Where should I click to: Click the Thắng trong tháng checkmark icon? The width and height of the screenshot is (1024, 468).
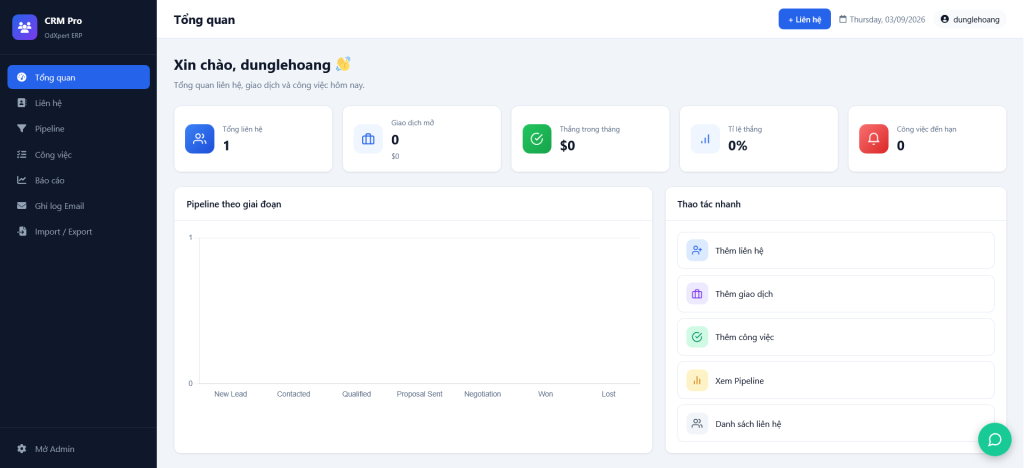[537, 139]
